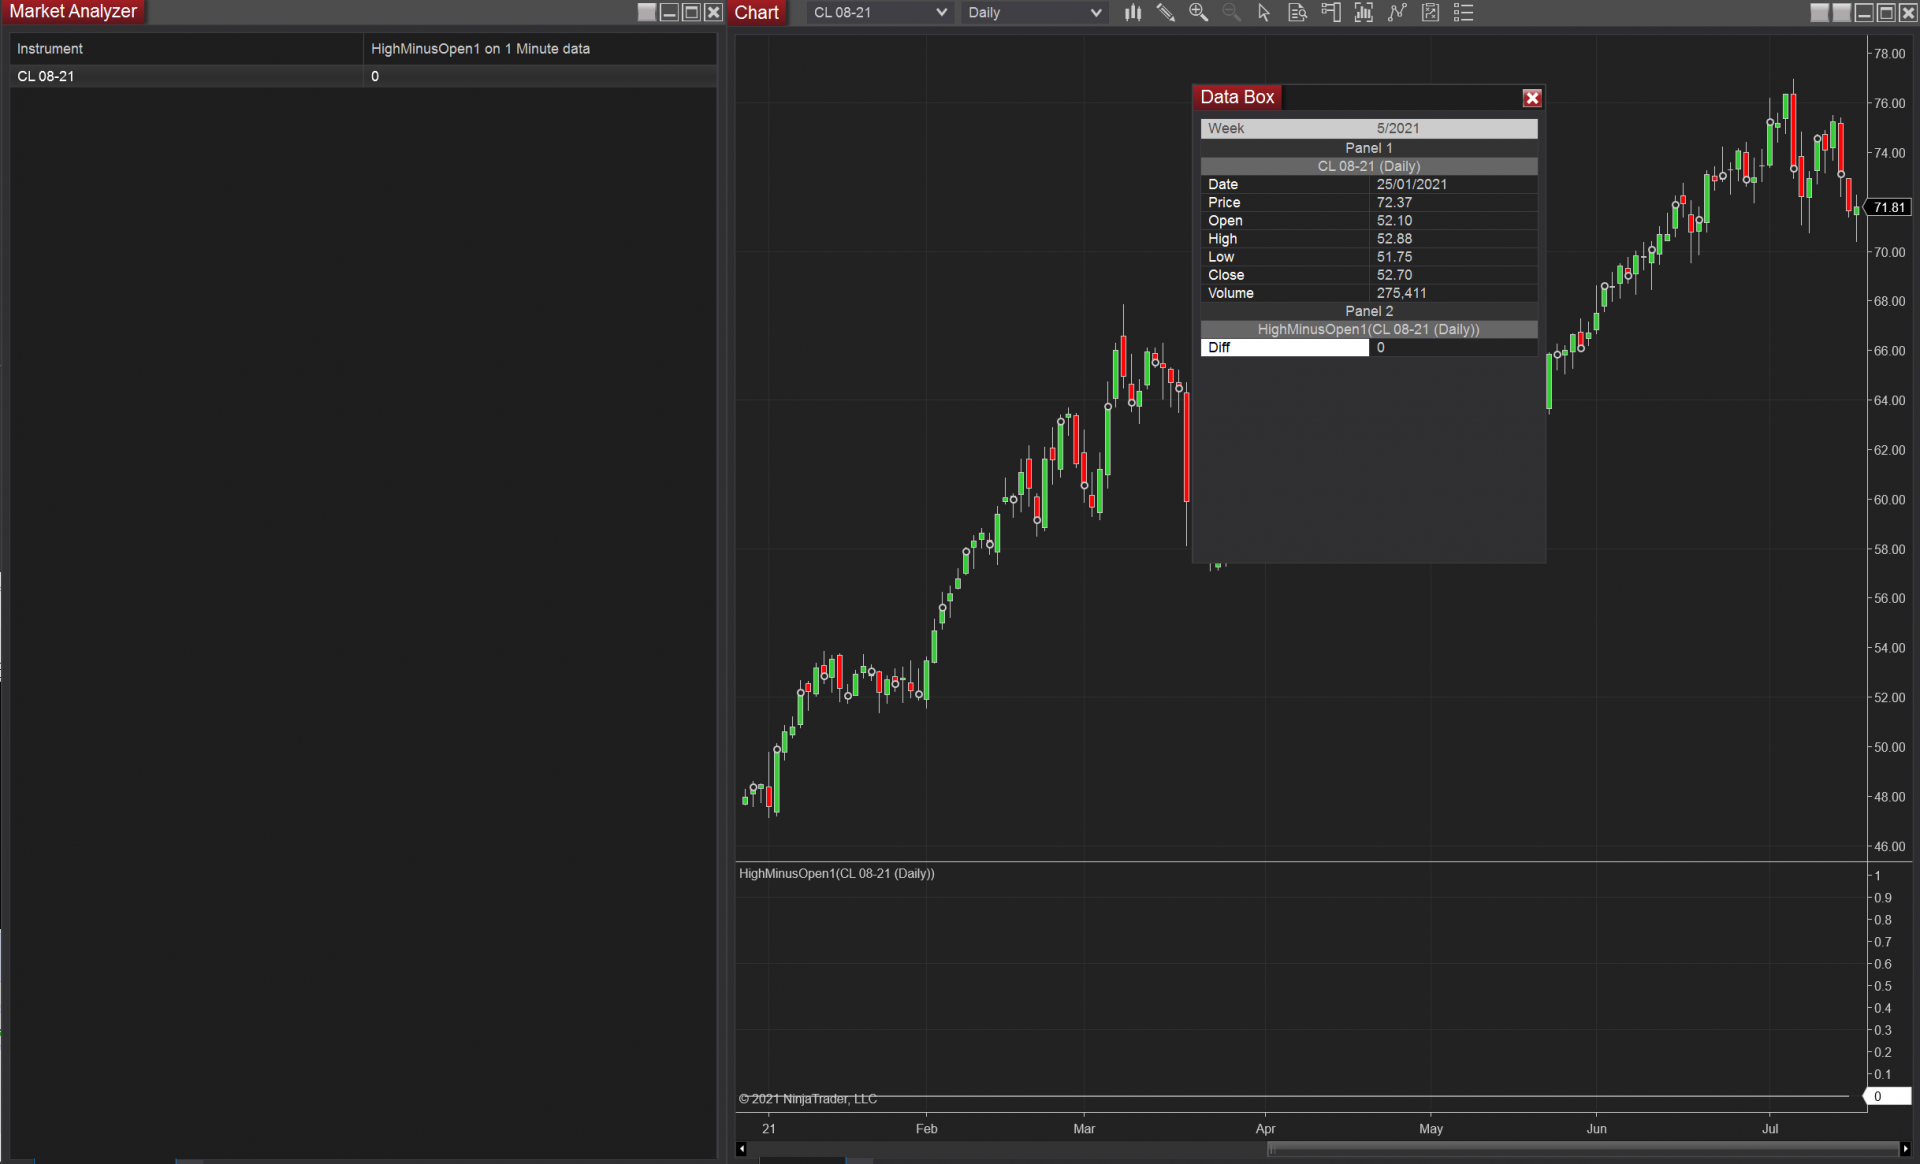
Task: Click the Chart window title tab
Action: pyautogui.click(x=756, y=13)
